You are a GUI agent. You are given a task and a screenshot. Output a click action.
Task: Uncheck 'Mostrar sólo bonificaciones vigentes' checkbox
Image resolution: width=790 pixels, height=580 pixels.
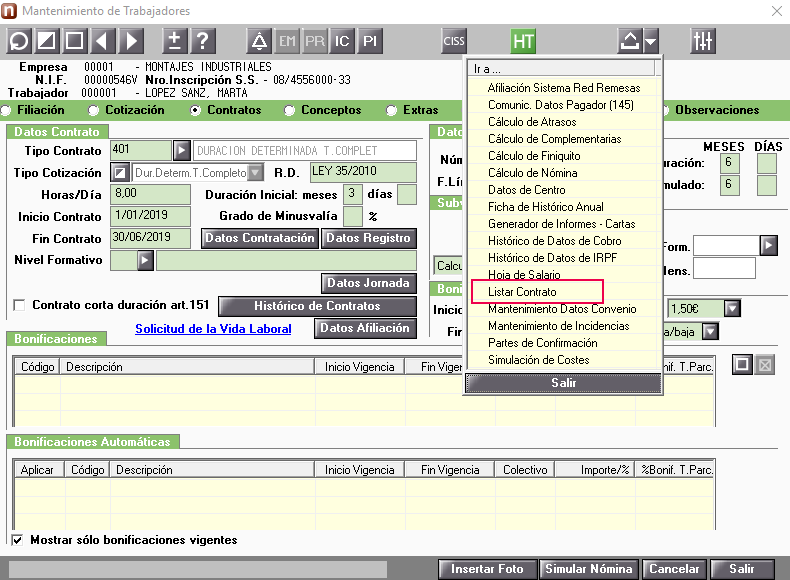17,540
